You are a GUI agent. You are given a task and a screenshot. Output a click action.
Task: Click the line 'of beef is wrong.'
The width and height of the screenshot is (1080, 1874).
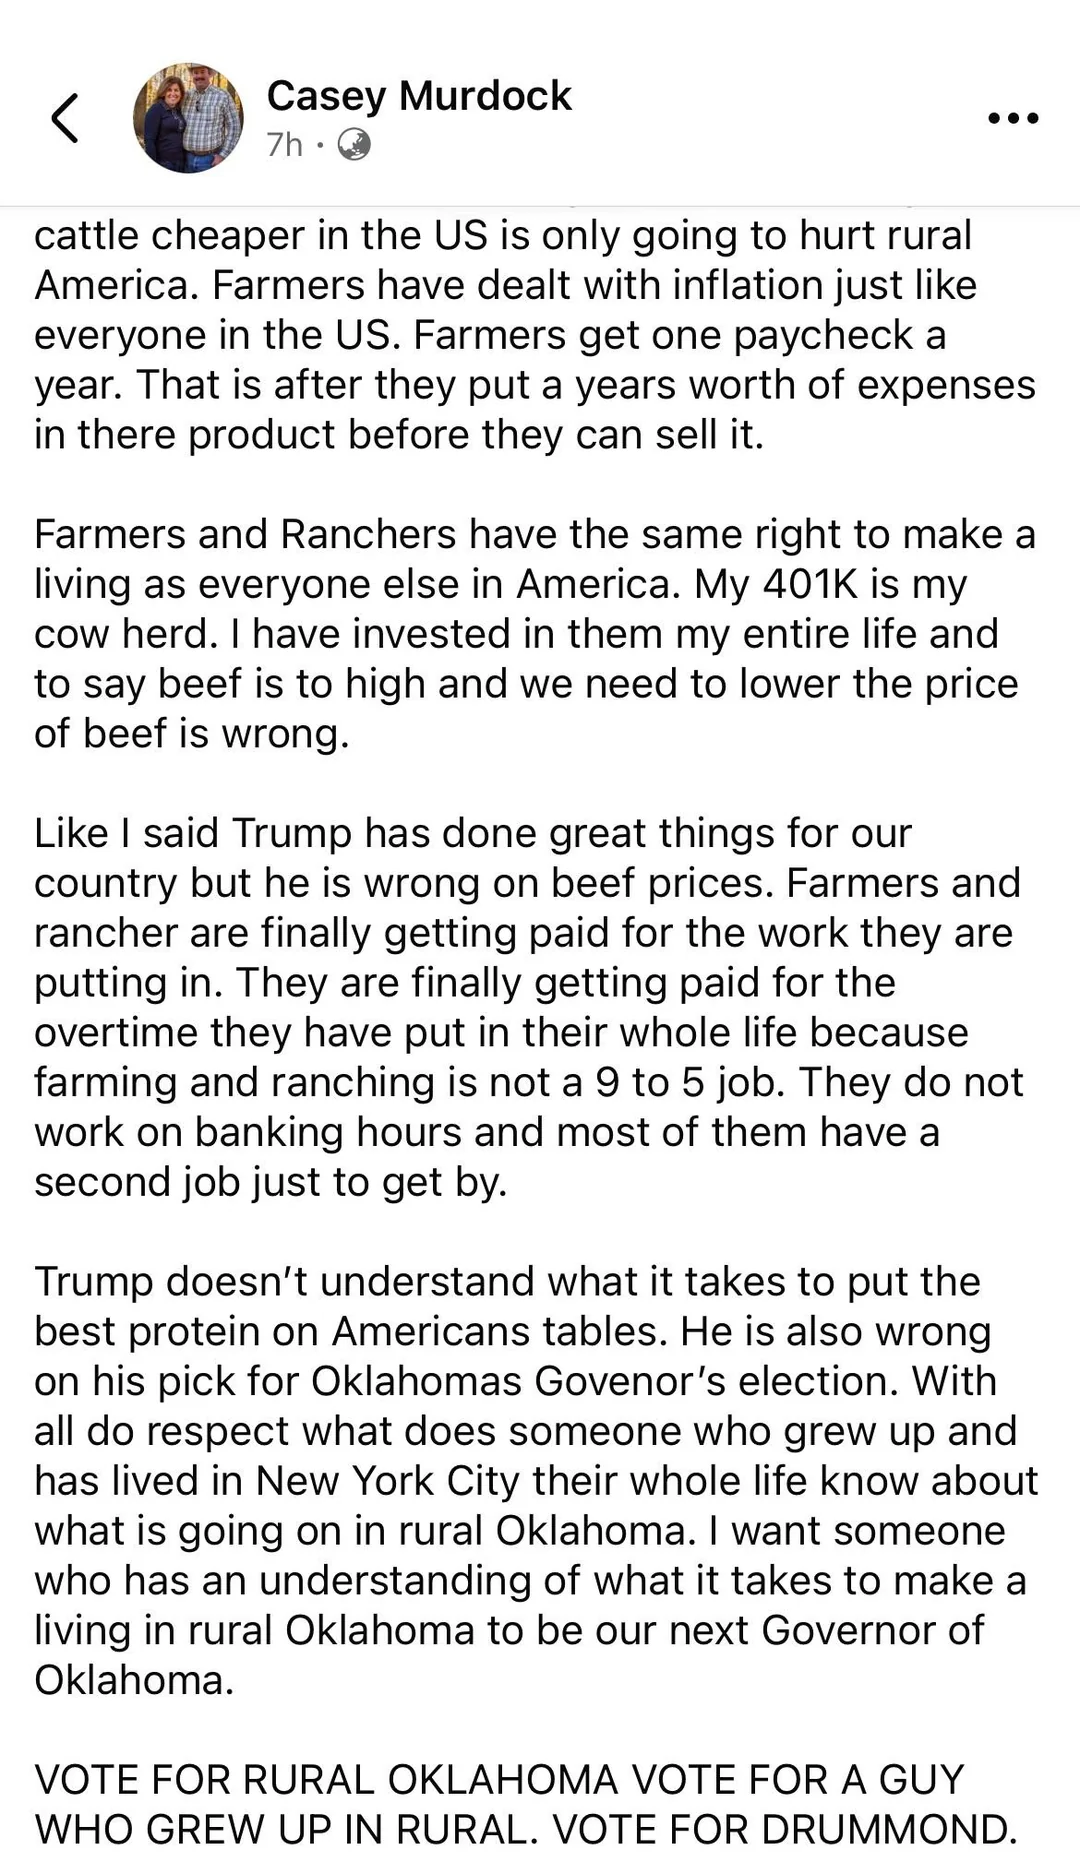coord(192,733)
